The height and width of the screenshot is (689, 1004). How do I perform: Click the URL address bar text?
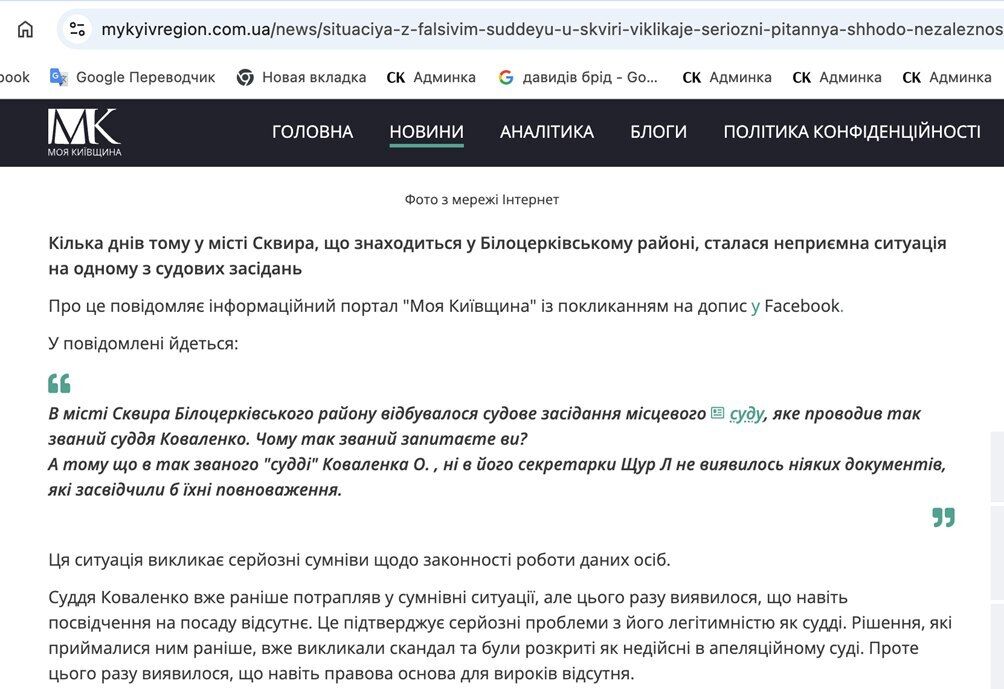(552, 29)
